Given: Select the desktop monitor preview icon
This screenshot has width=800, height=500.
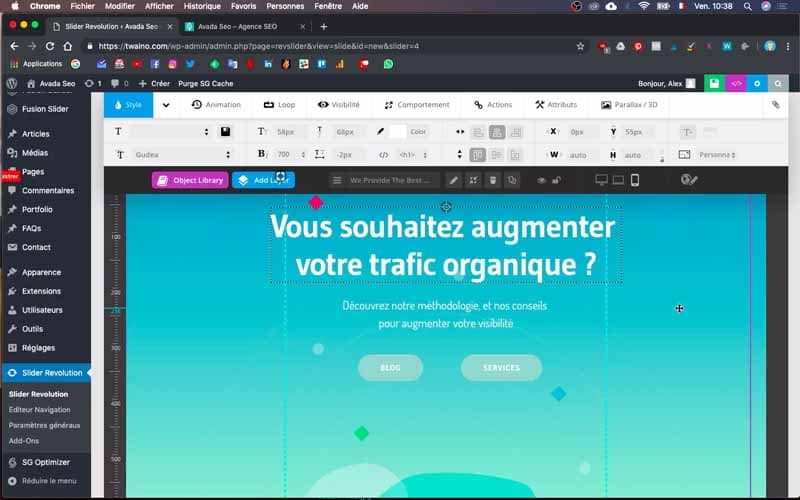Looking at the screenshot, I should coord(602,180).
